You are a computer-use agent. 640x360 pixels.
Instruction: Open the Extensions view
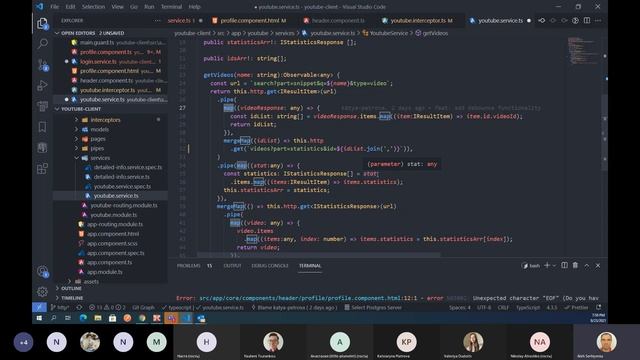coord(42,169)
